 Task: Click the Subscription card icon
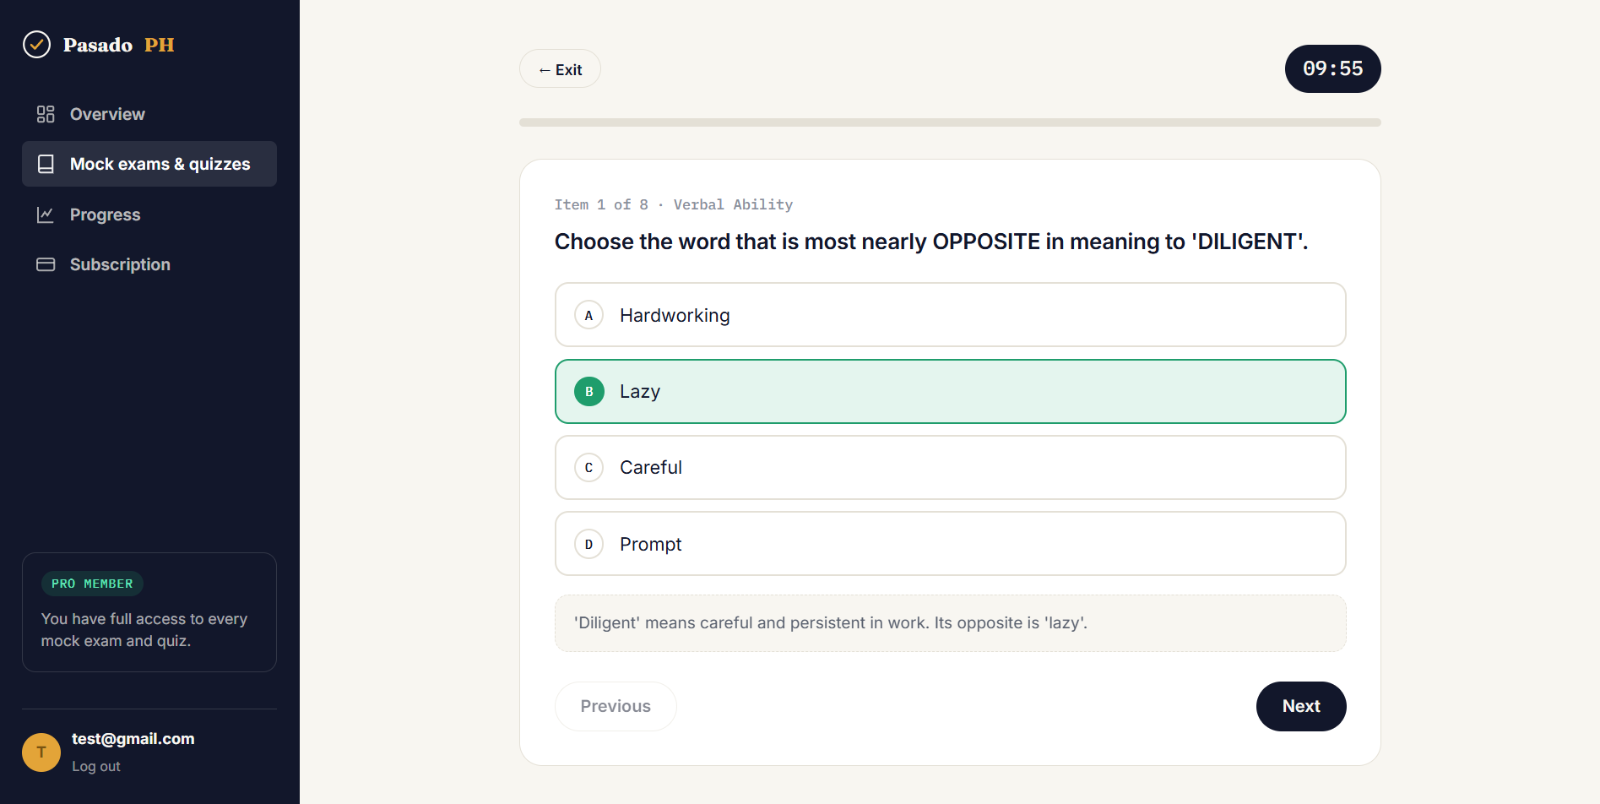[x=45, y=264]
